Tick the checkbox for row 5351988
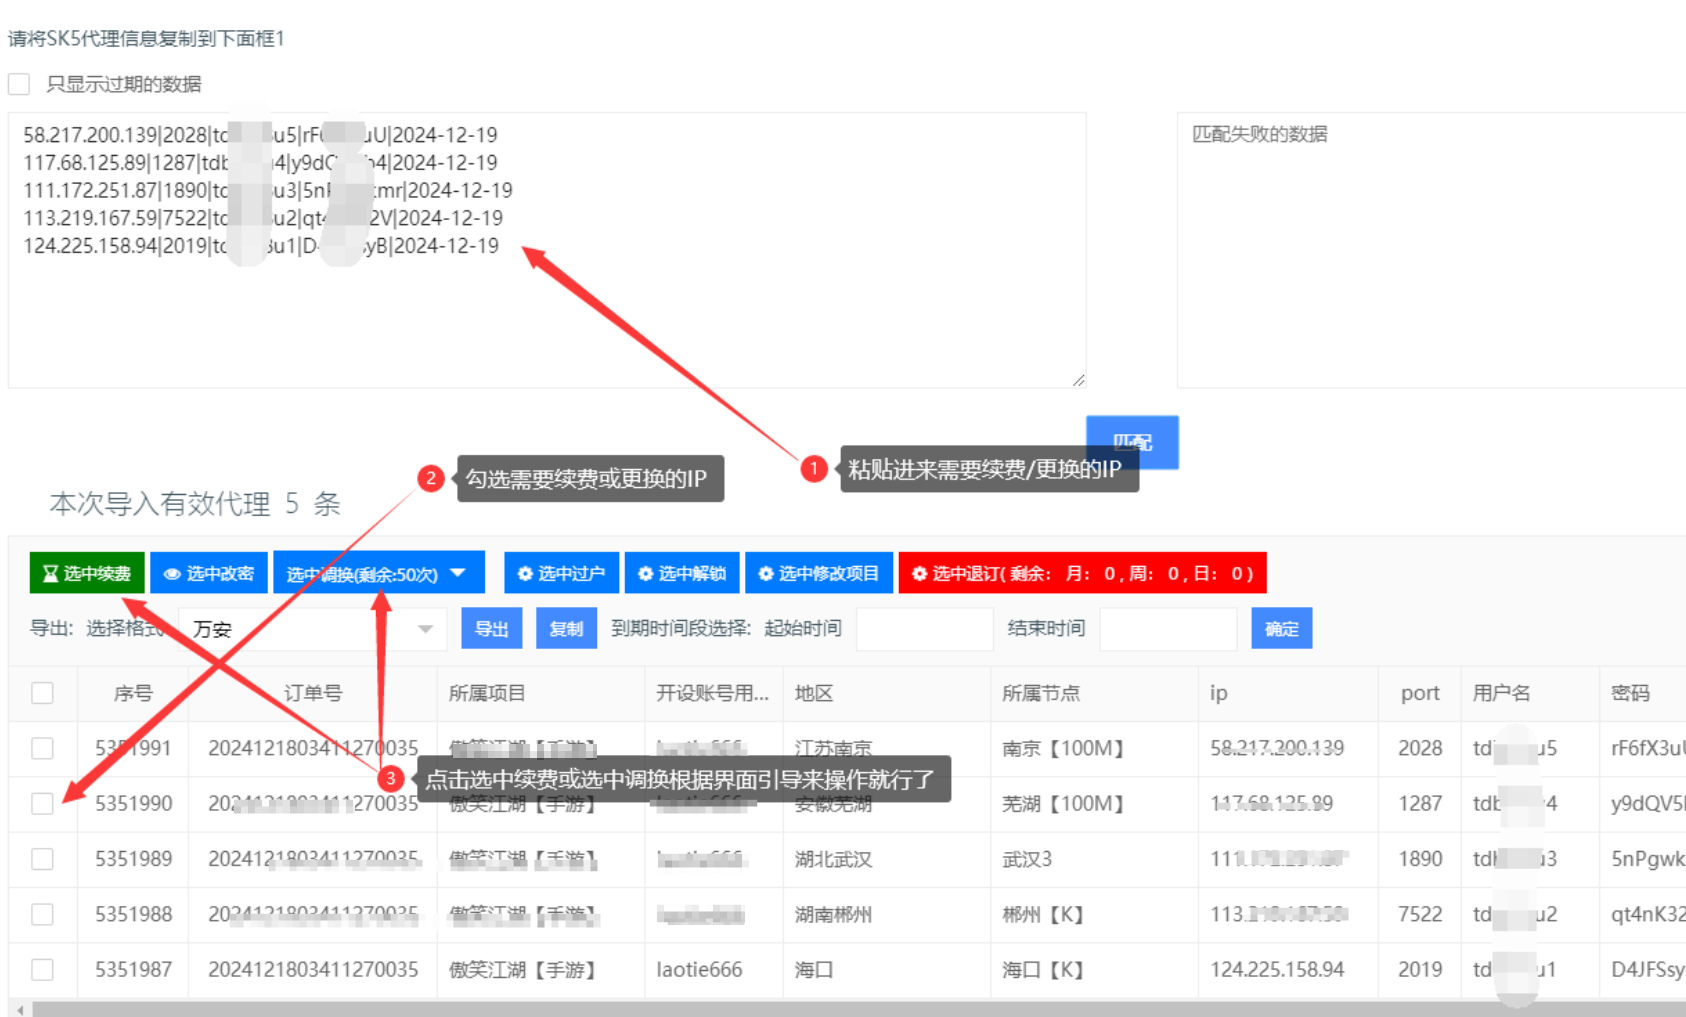 click(x=42, y=914)
